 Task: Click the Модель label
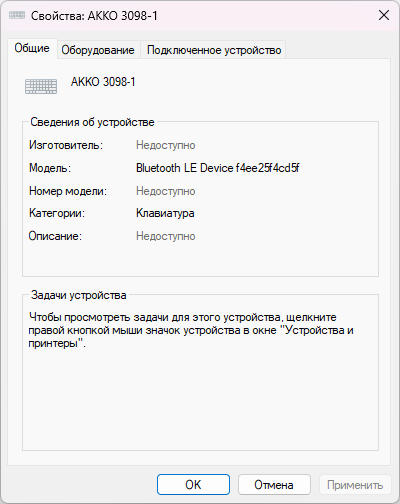tap(50, 168)
